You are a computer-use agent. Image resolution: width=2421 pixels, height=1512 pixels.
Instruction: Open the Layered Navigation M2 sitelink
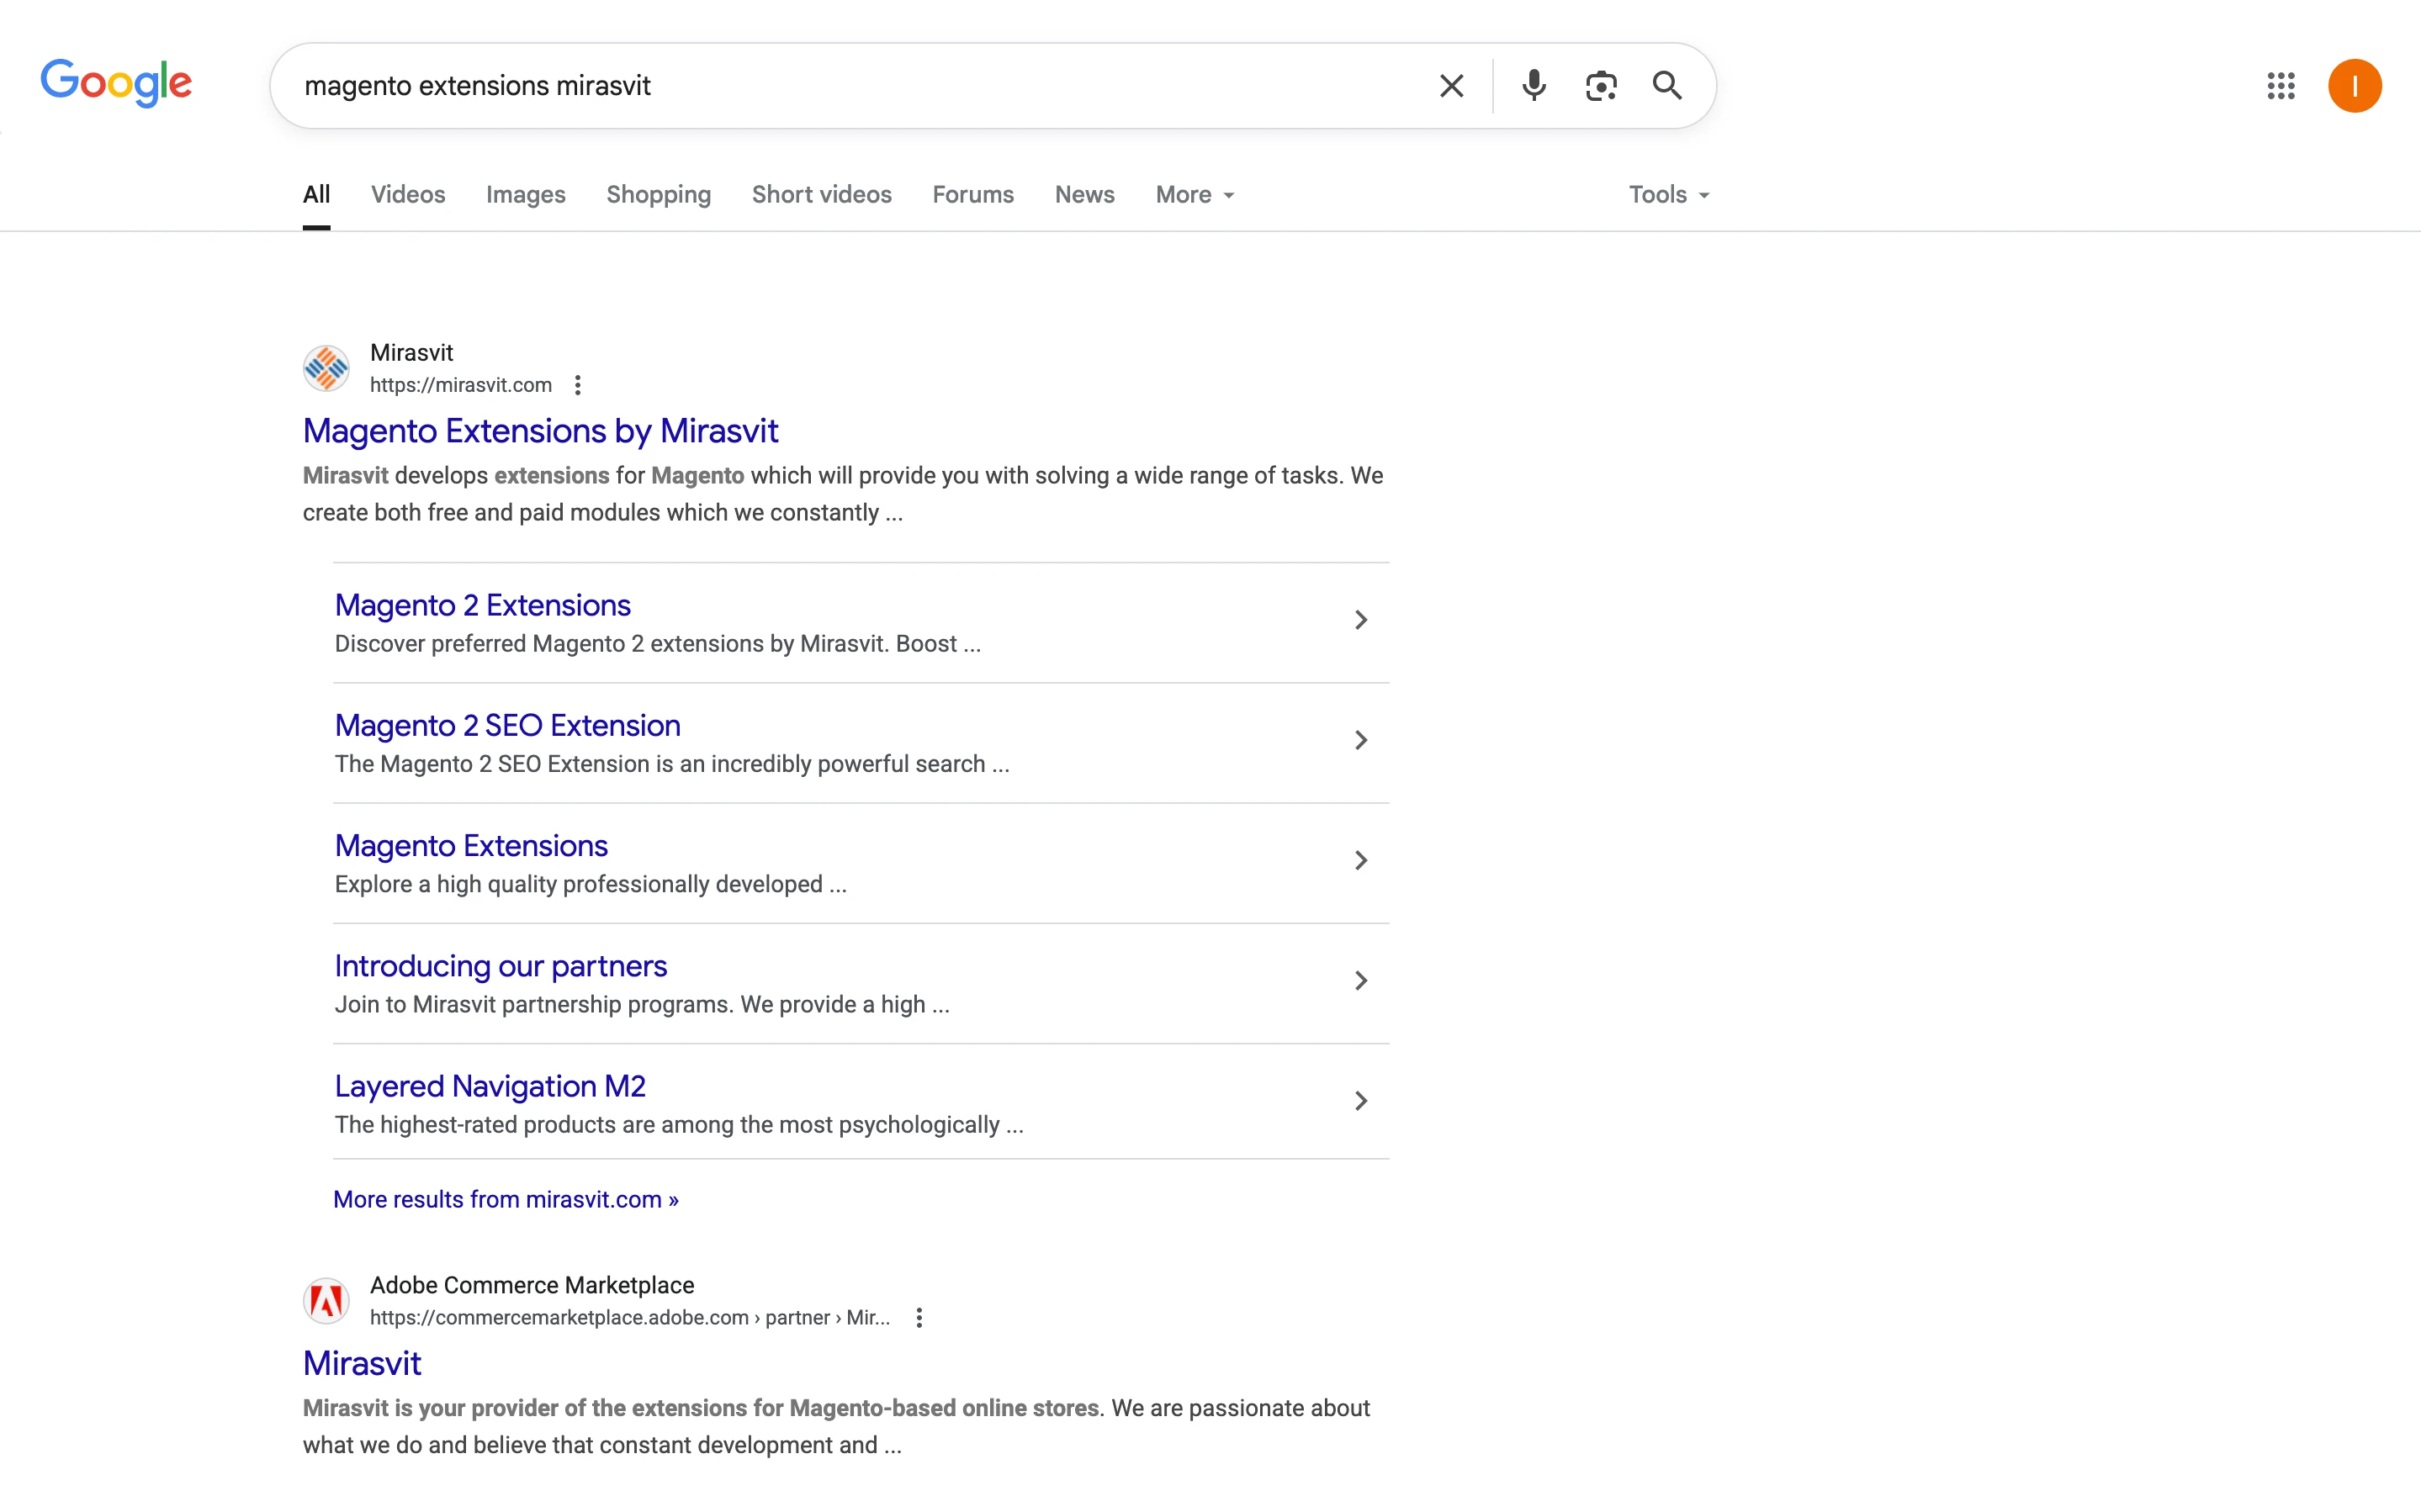(490, 1086)
